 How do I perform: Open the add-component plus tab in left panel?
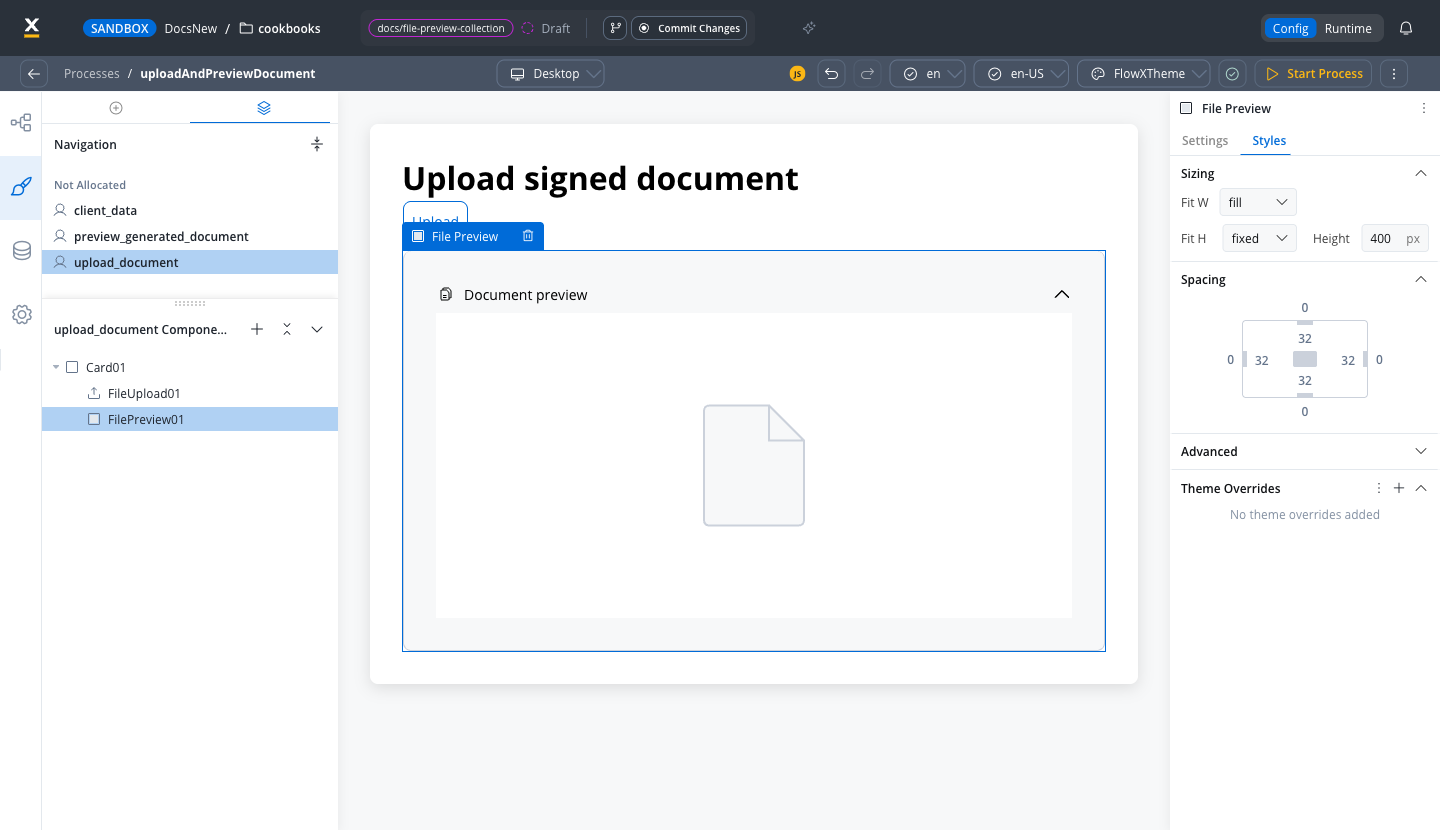click(116, 107)
